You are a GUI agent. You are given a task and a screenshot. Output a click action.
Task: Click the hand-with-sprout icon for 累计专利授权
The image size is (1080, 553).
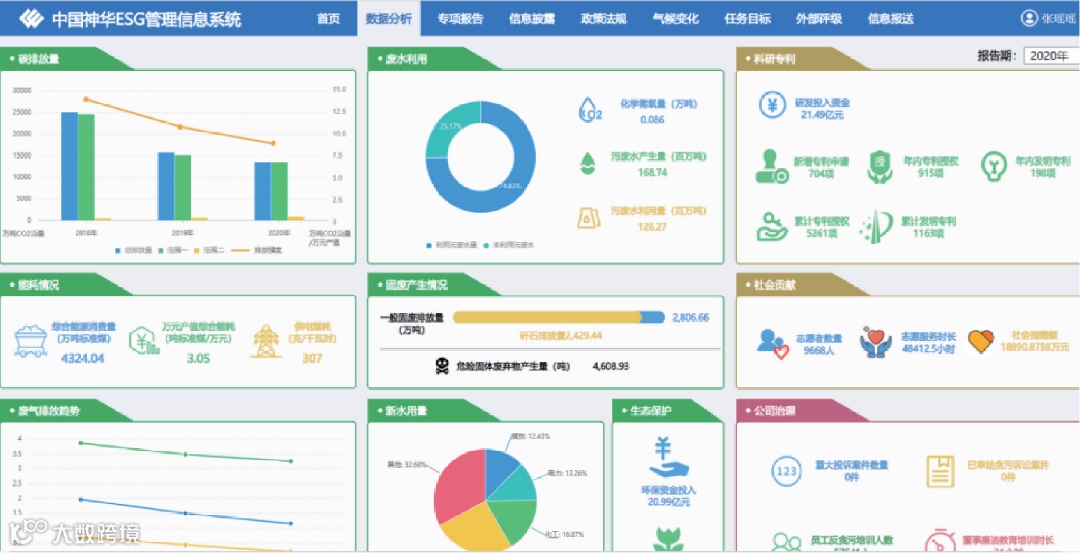(x=772, y=227)
